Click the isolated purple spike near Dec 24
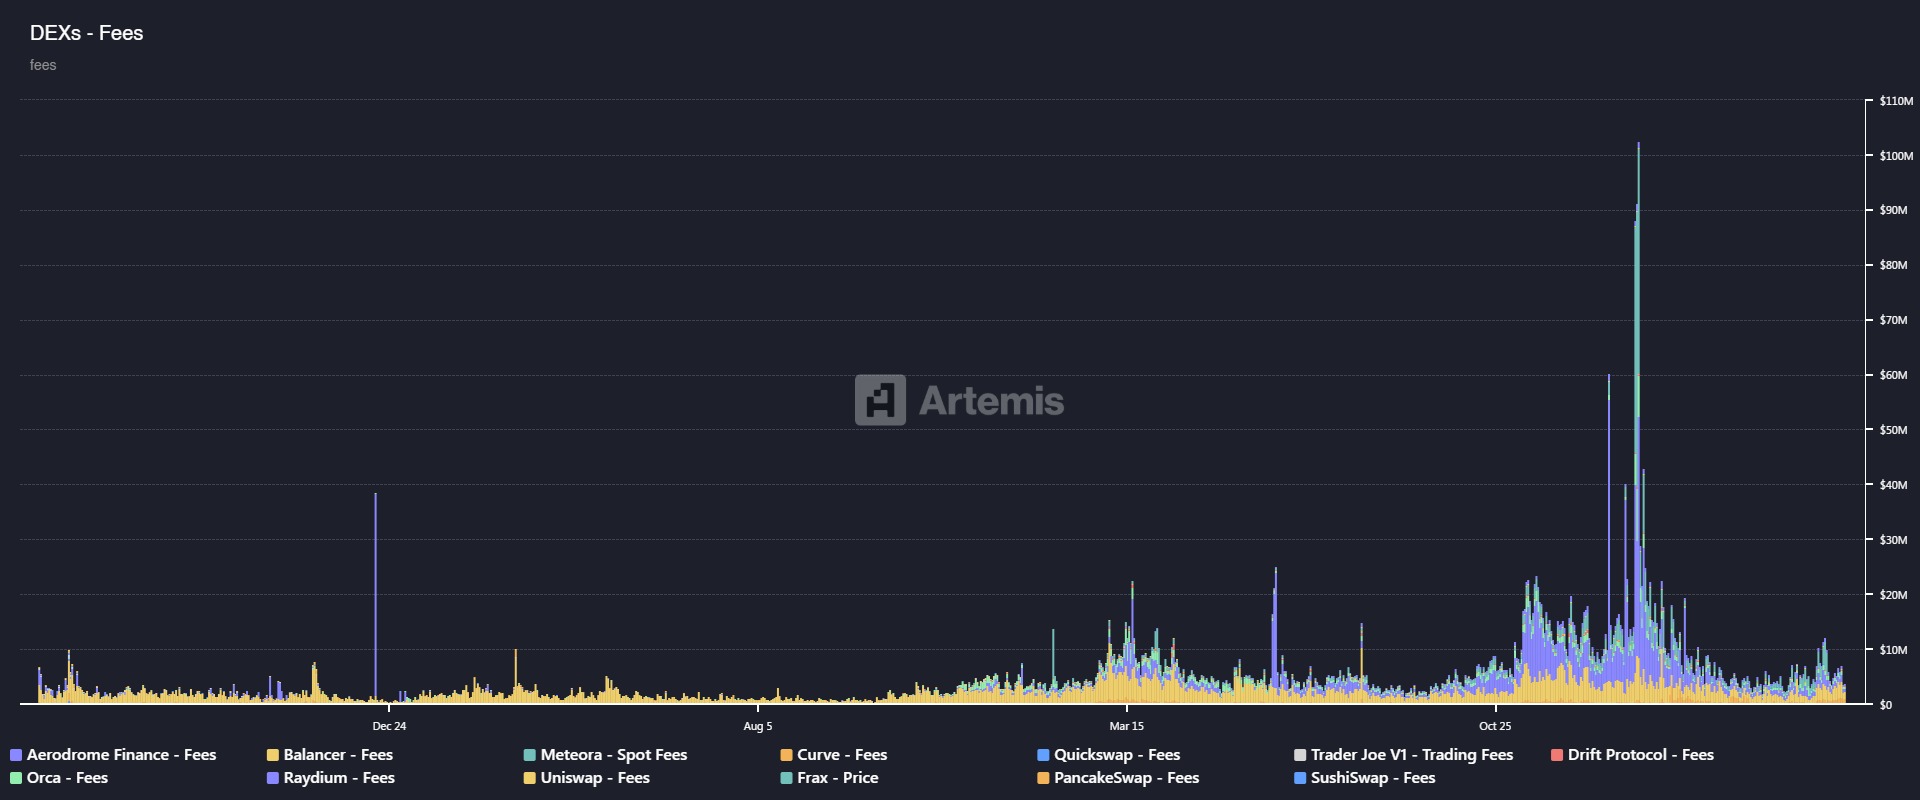 (x=375, y=598)
